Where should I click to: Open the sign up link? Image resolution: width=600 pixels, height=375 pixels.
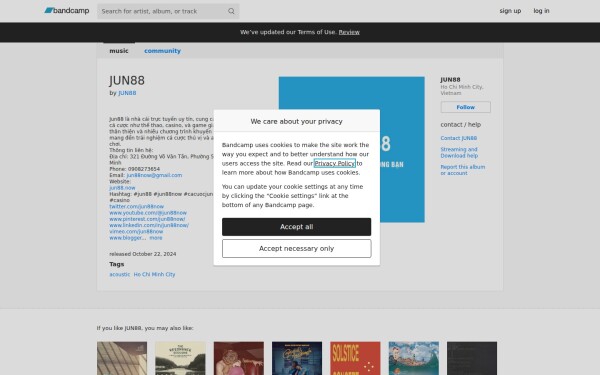(510, 11)
